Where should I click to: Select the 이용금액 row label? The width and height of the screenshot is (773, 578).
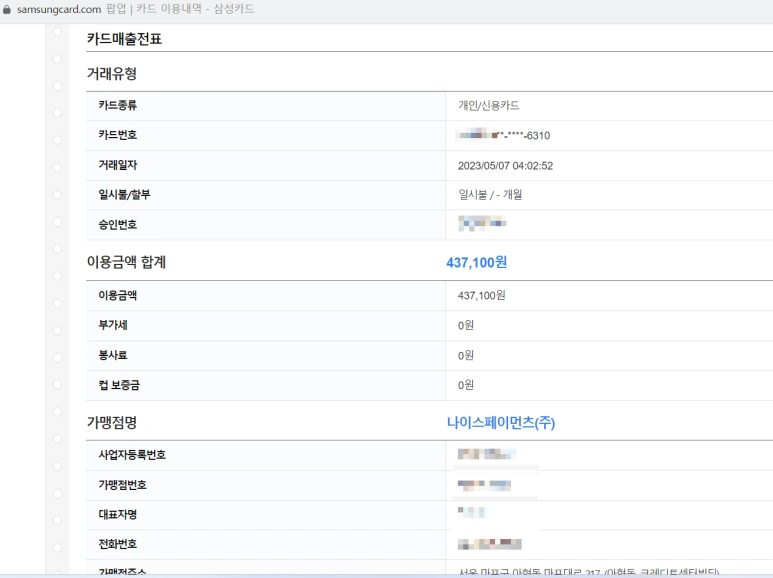(118, 295)
